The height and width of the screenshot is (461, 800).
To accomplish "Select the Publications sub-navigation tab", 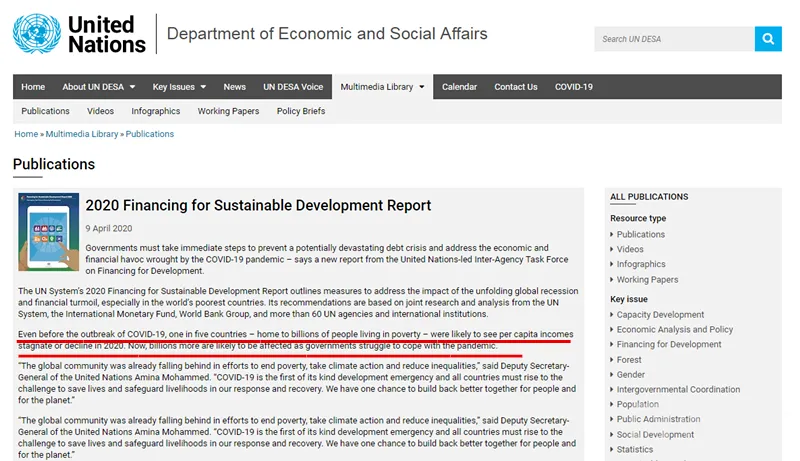I will coord(45,111).
